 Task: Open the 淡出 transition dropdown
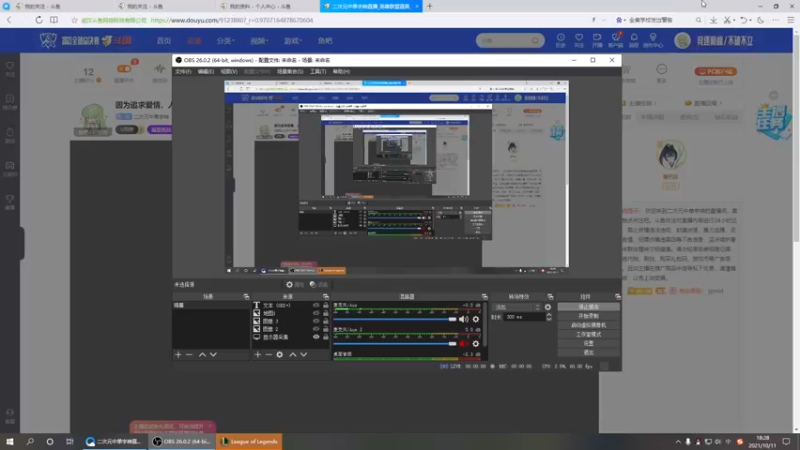pyautogui.click(x=516, y=307)
